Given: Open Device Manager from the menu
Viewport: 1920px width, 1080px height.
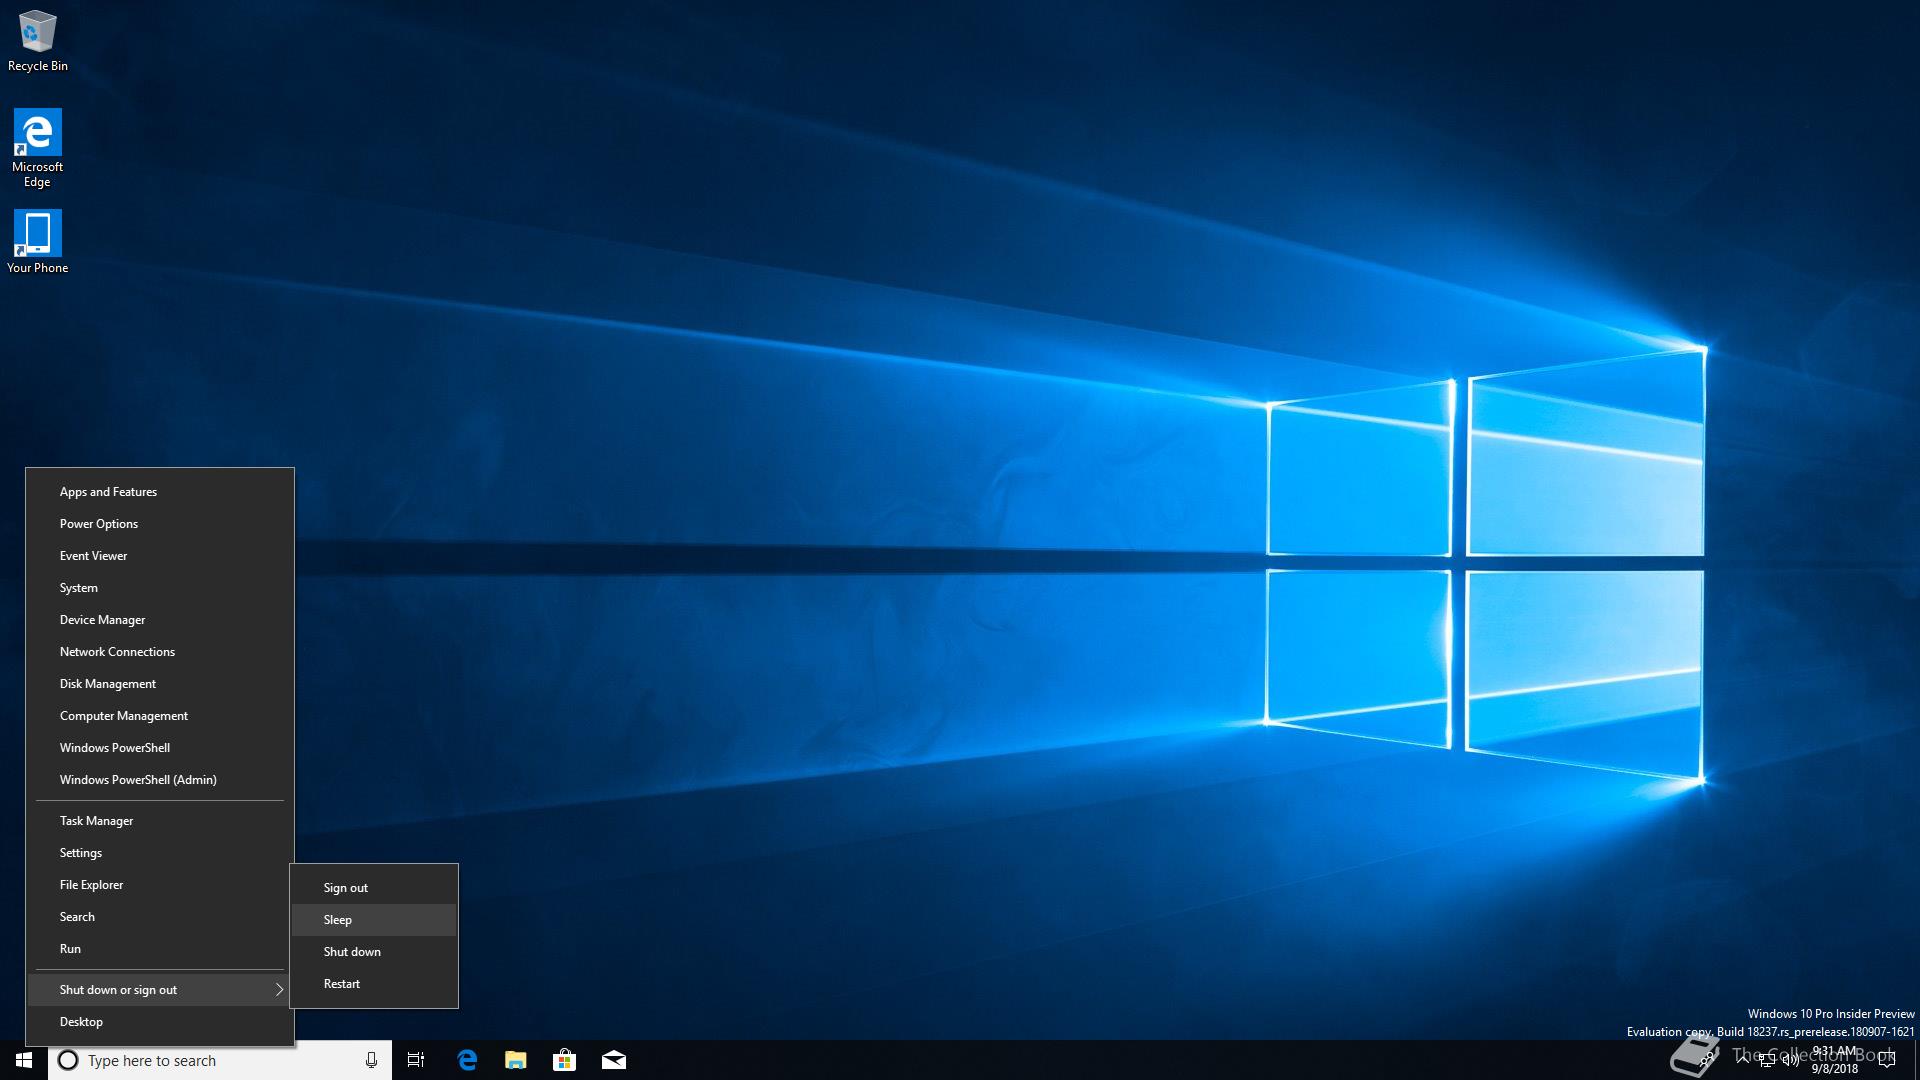Looking at the screenshot, I should click(x=160, y=620).
